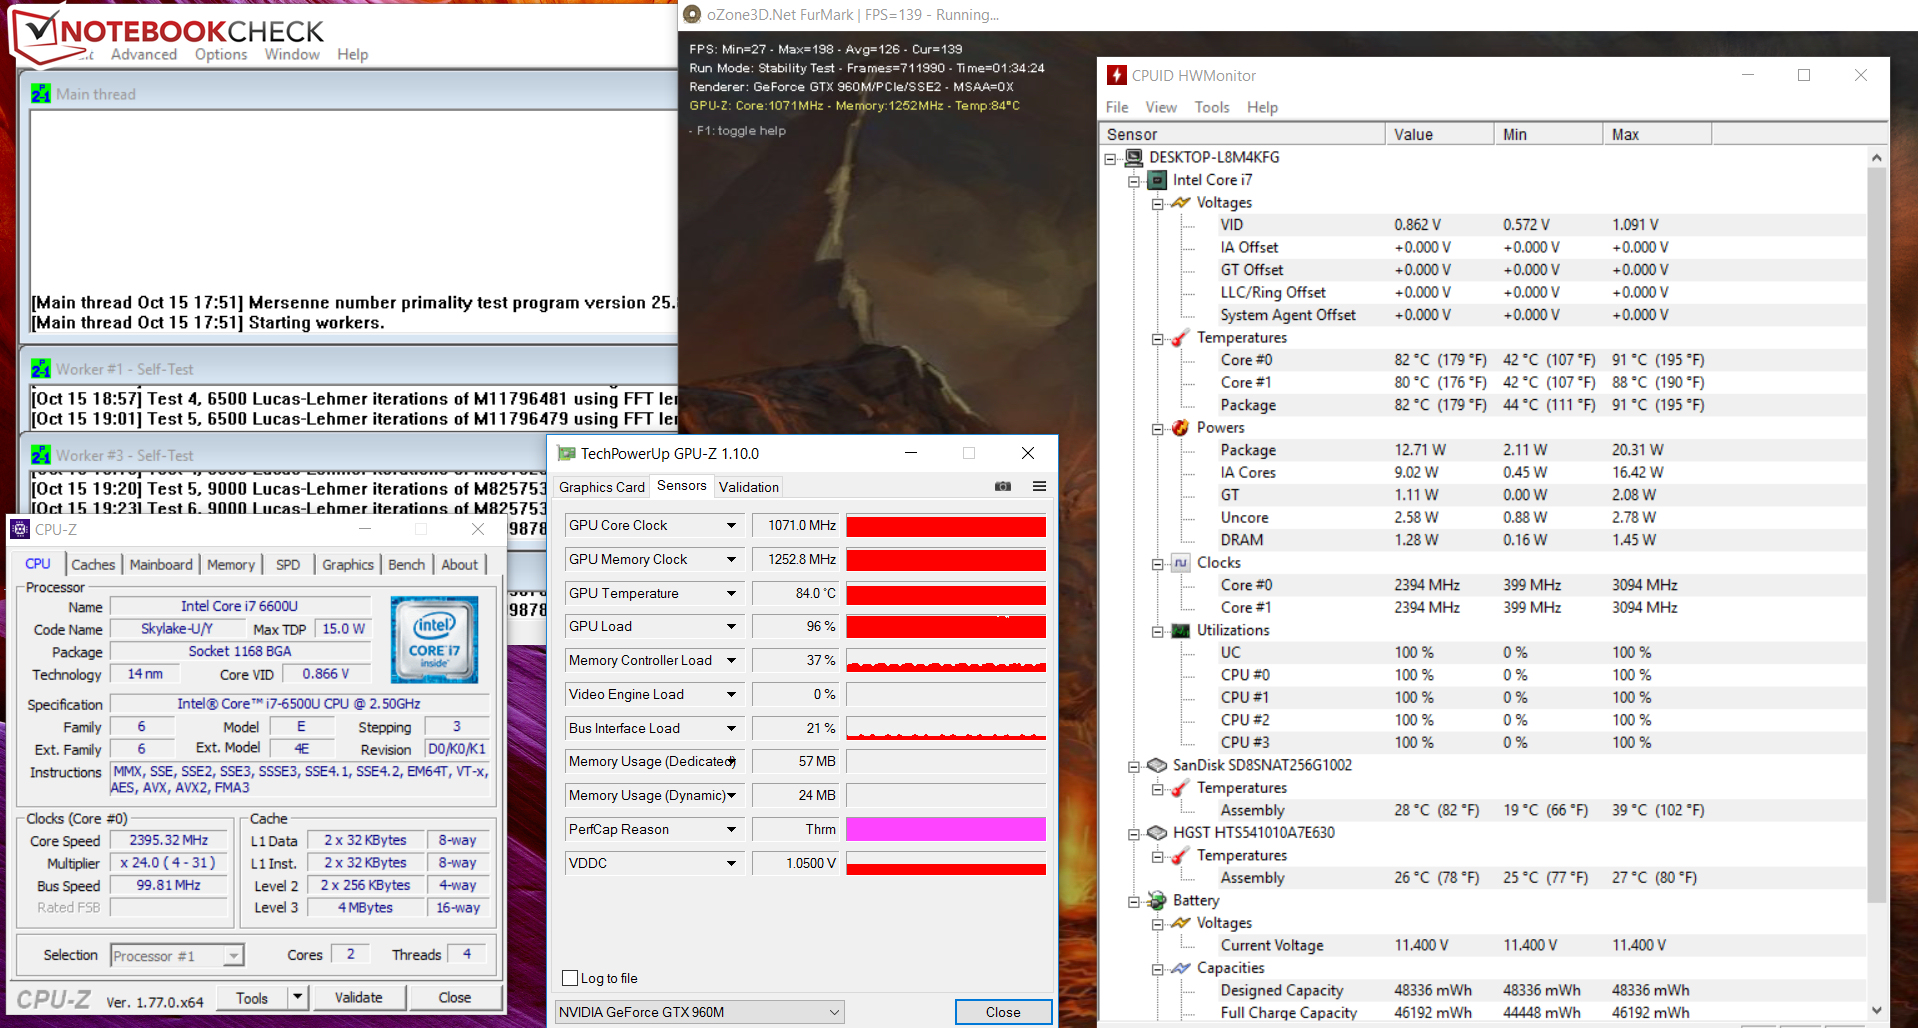Open the CPU-Z Tools dropdown arrow
This screenshot has height=1028, width=1918.
[x=297, y=997]
